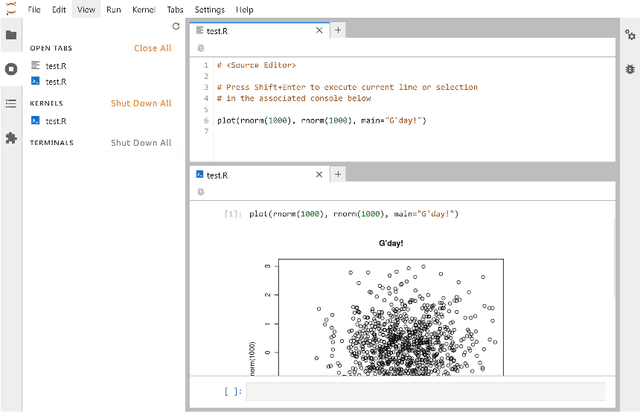Open the debugger bug icon on right sidebar

click(x=629, y=69)
